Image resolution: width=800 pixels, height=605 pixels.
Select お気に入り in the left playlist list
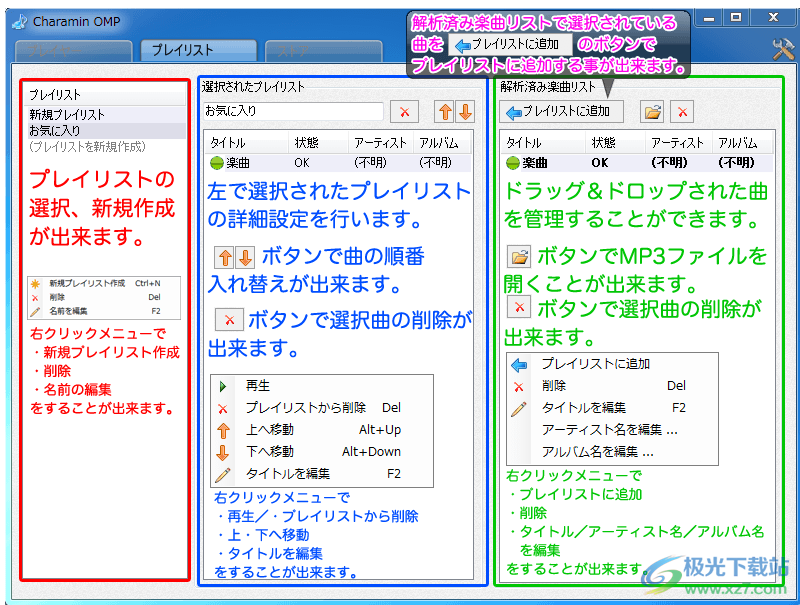coord(106,131)
